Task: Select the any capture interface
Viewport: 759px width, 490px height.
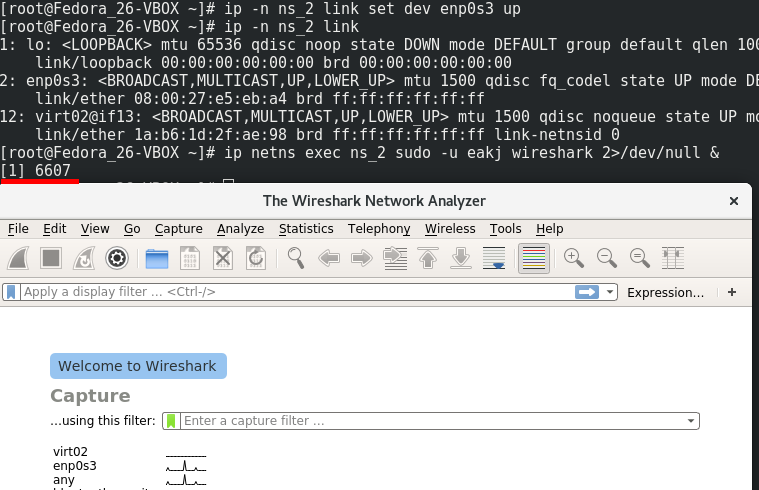Action: (x=64, y=480)
